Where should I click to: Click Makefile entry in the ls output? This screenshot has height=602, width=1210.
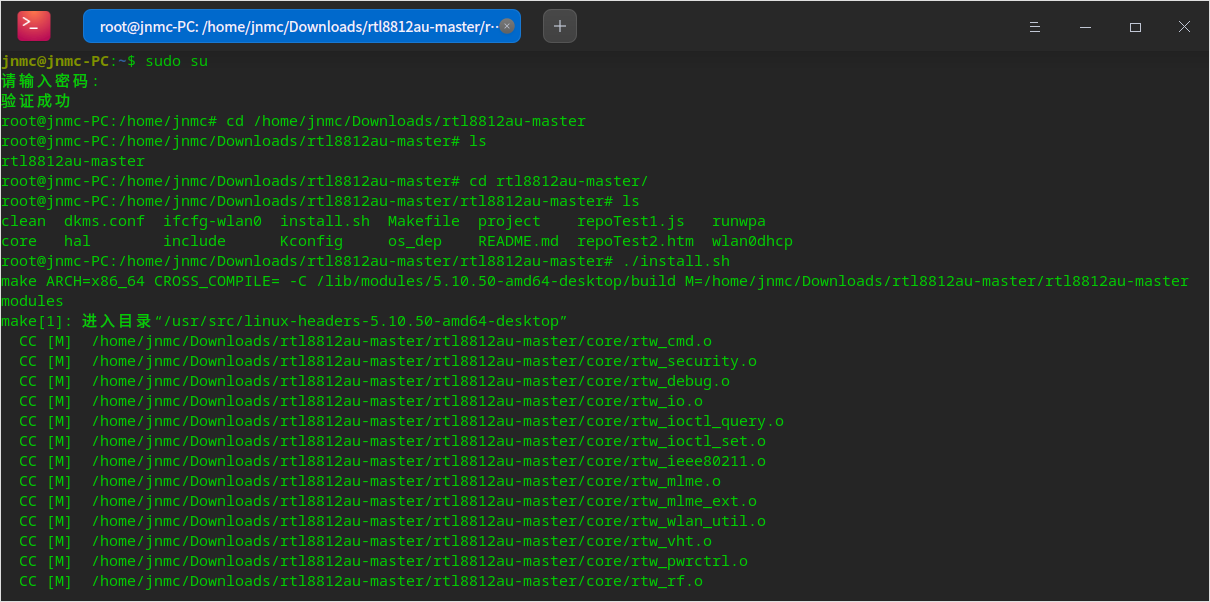pyautogui.click(x=423, y=221)
